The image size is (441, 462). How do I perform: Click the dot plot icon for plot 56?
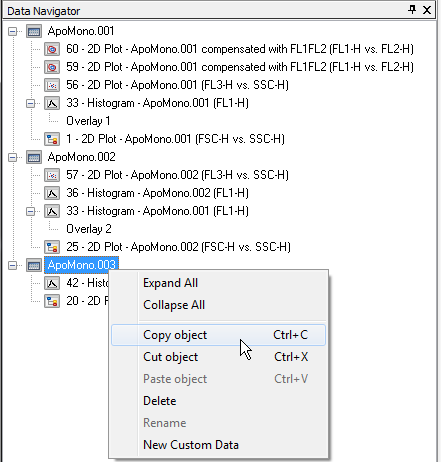(52, 86)
